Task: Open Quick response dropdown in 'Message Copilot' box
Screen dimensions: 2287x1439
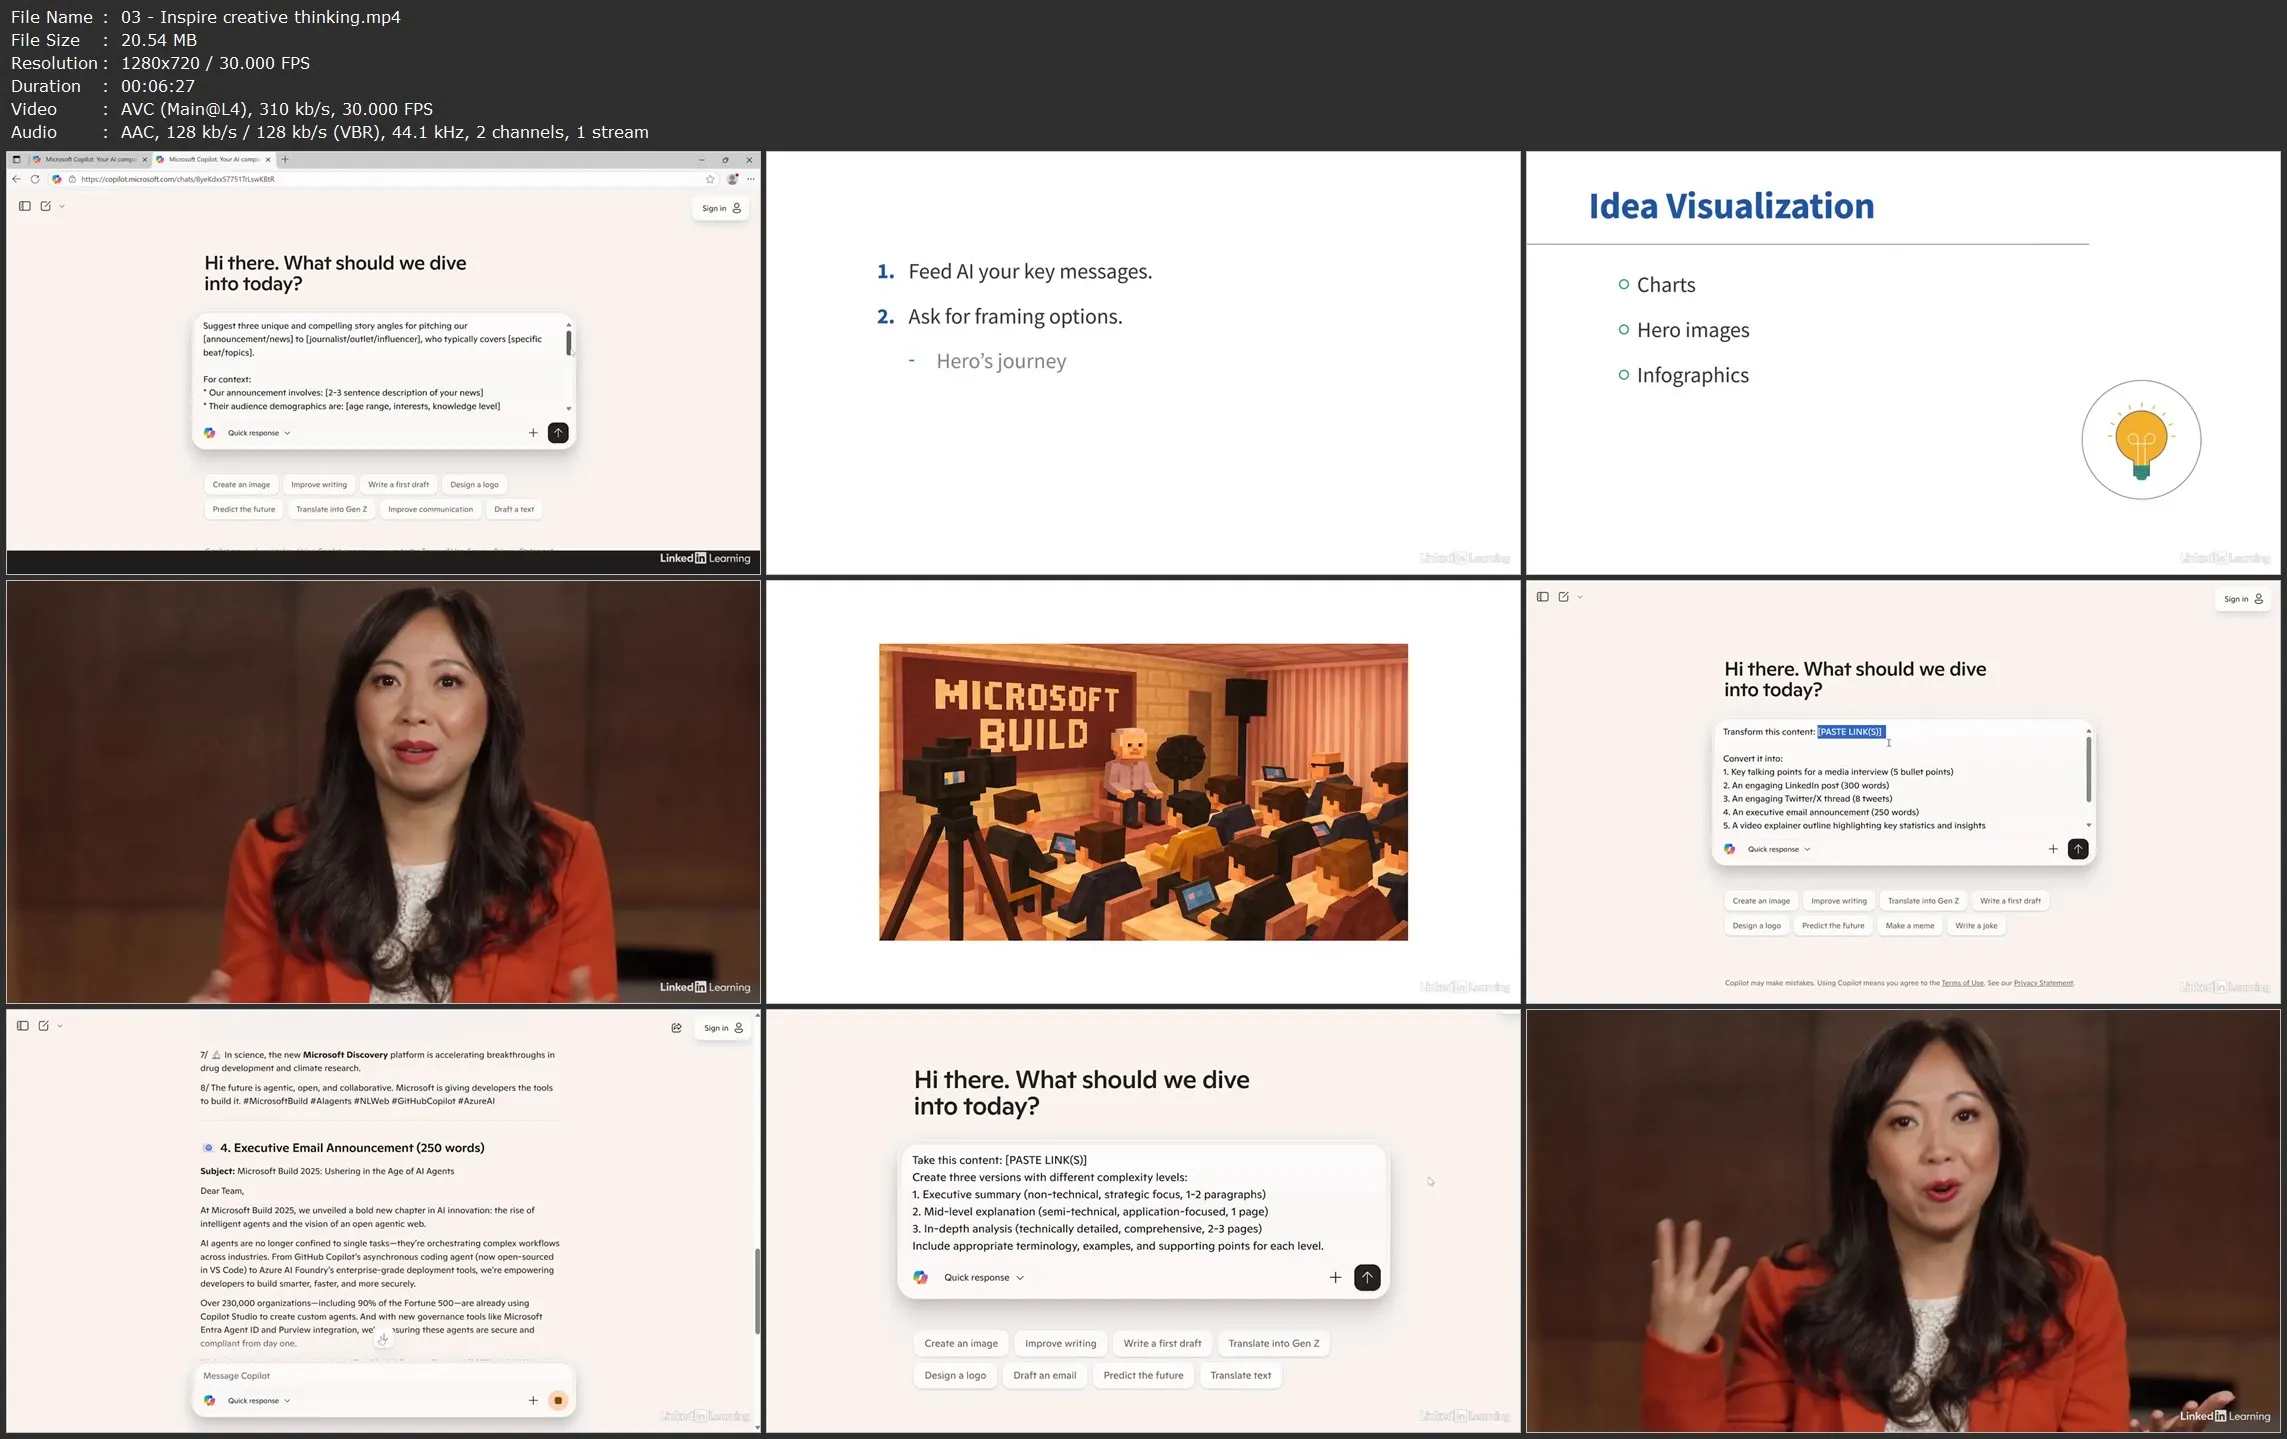Action: click(x=258, y=1401)
